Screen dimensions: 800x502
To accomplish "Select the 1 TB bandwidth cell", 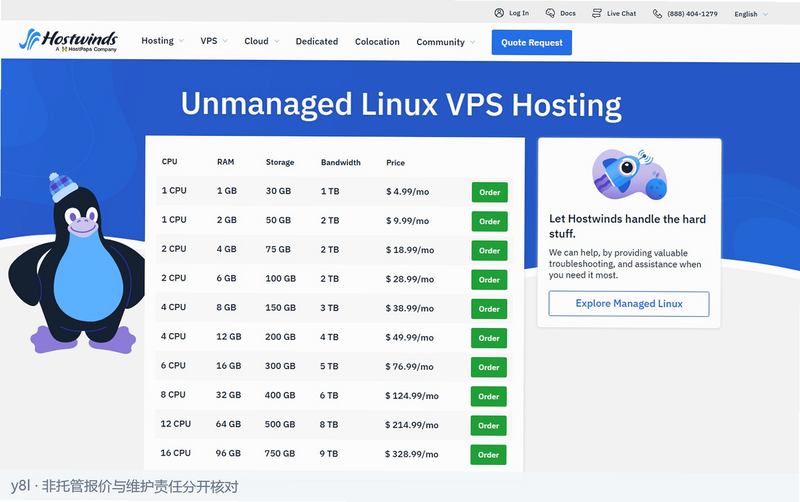I will (x=330, y=191).
